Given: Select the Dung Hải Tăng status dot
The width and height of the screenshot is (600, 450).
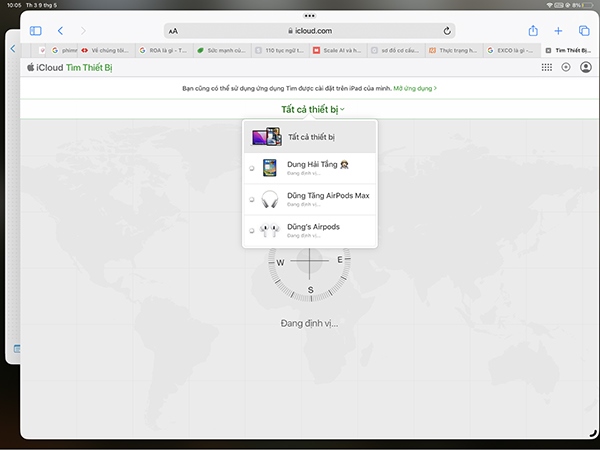Looking at the screenshot, I should [252, 169].
